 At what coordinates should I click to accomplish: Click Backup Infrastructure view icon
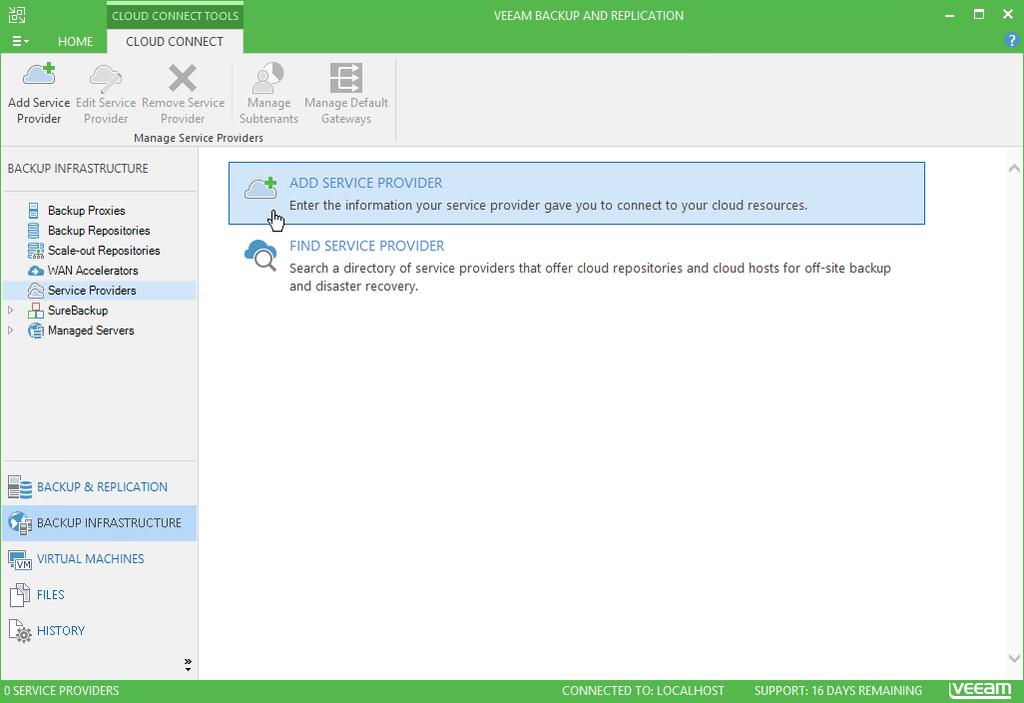[20, 523]
